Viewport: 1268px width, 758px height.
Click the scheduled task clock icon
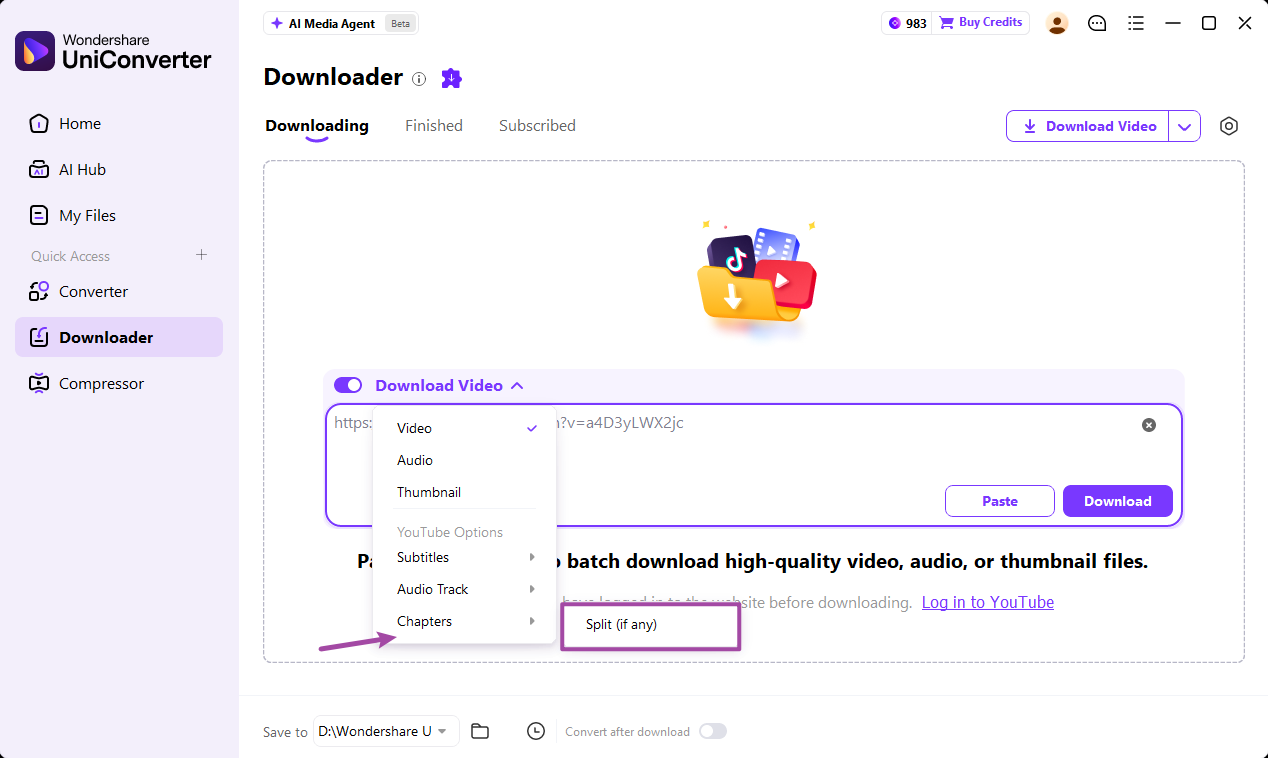(536, 731)
